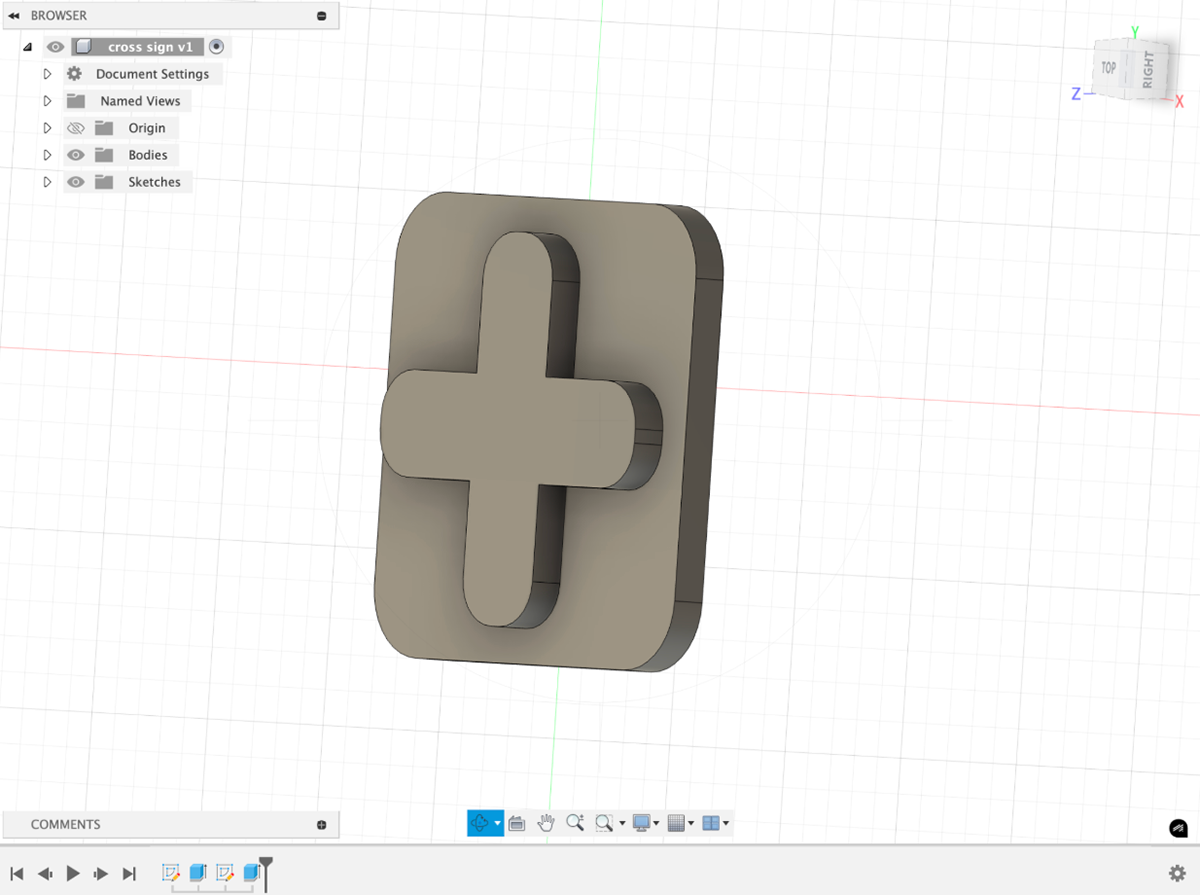
Task: Click the Origin folder icon
Action: coord(104,128)
